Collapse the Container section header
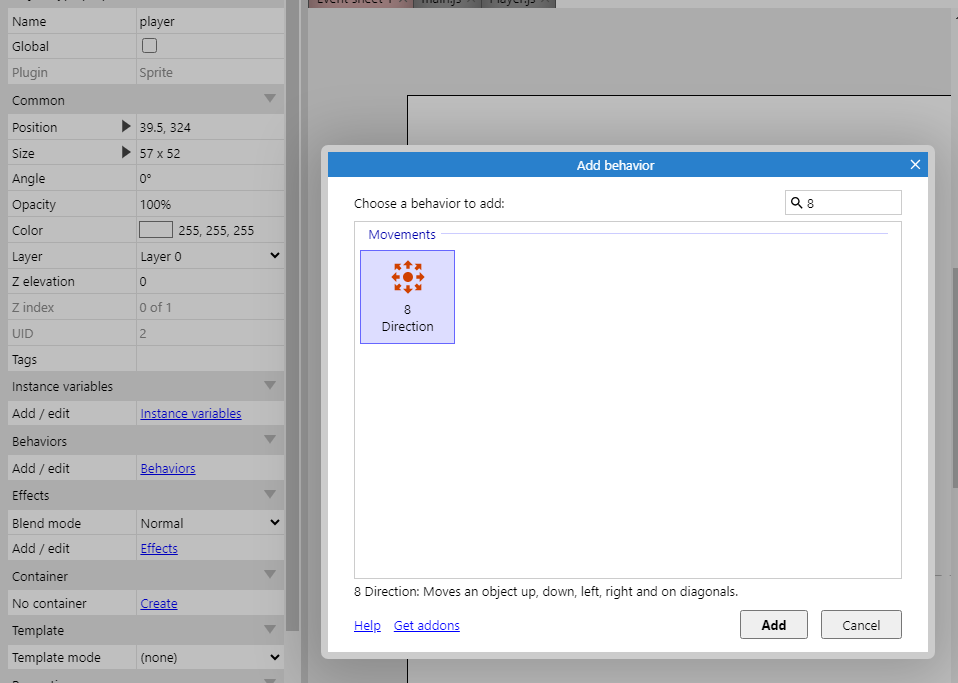 click(269, 575)
